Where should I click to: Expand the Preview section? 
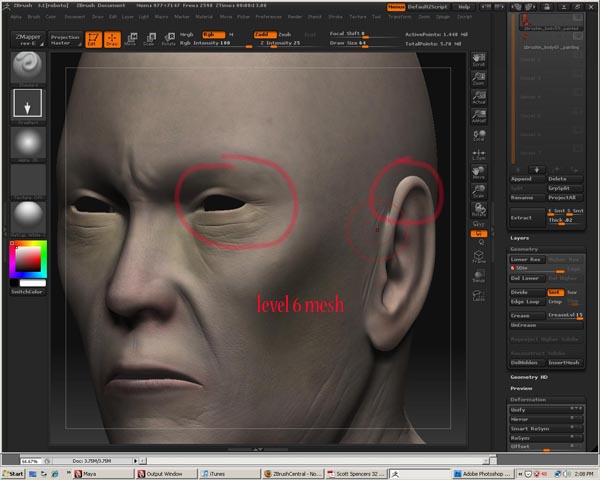[x=521, y=389]
